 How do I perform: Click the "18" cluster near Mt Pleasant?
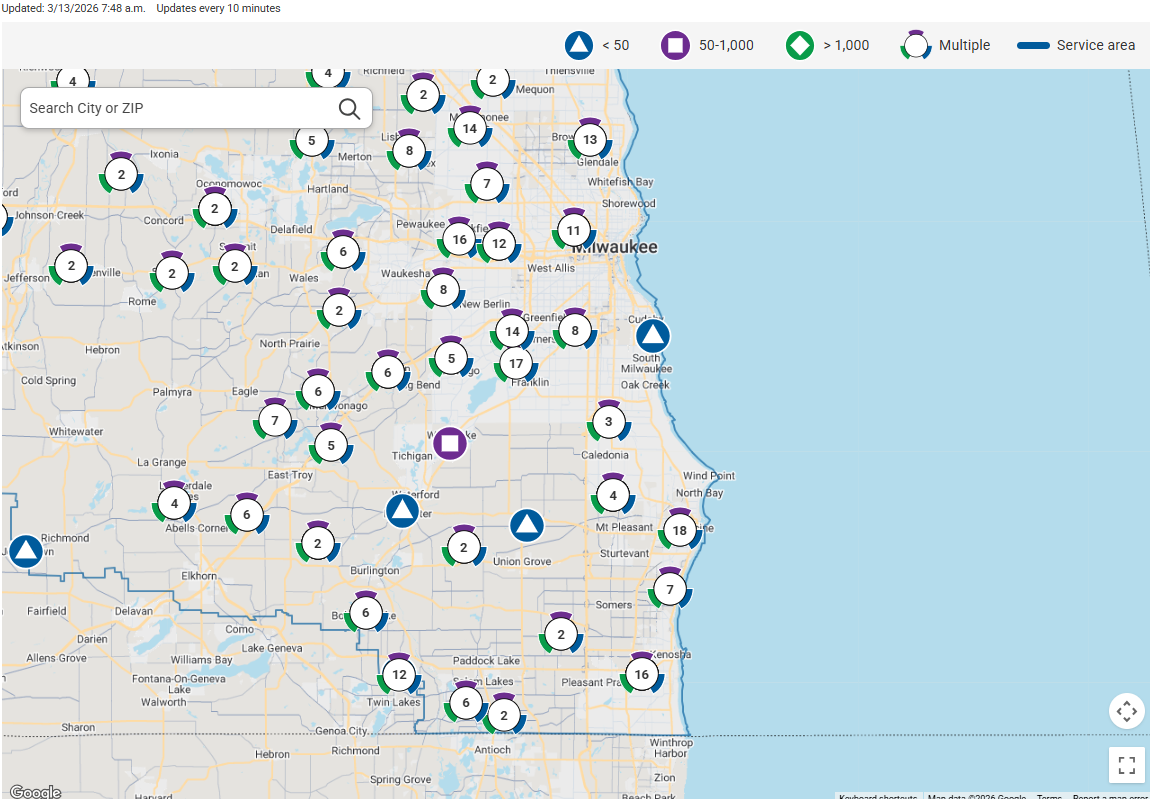(x=680, y=530)
